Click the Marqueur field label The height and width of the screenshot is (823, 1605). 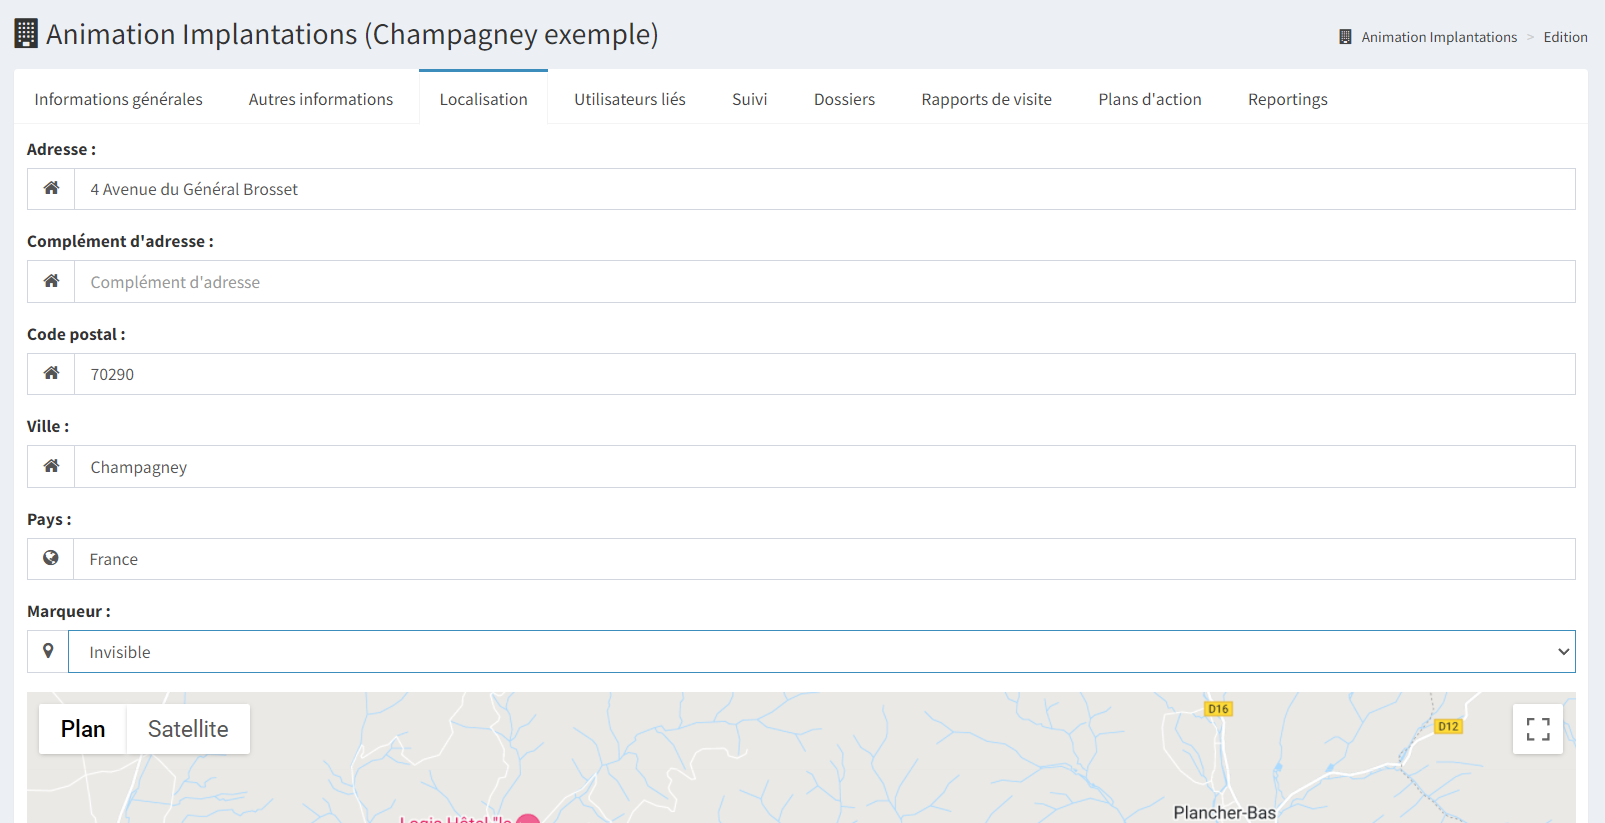tap(69, 611)
